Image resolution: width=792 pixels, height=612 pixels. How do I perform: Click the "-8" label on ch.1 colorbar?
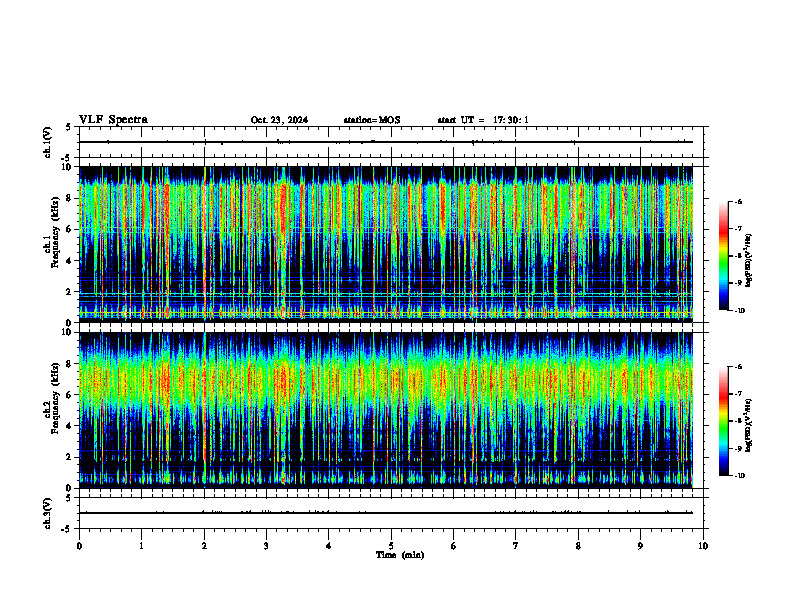point(738,256)
